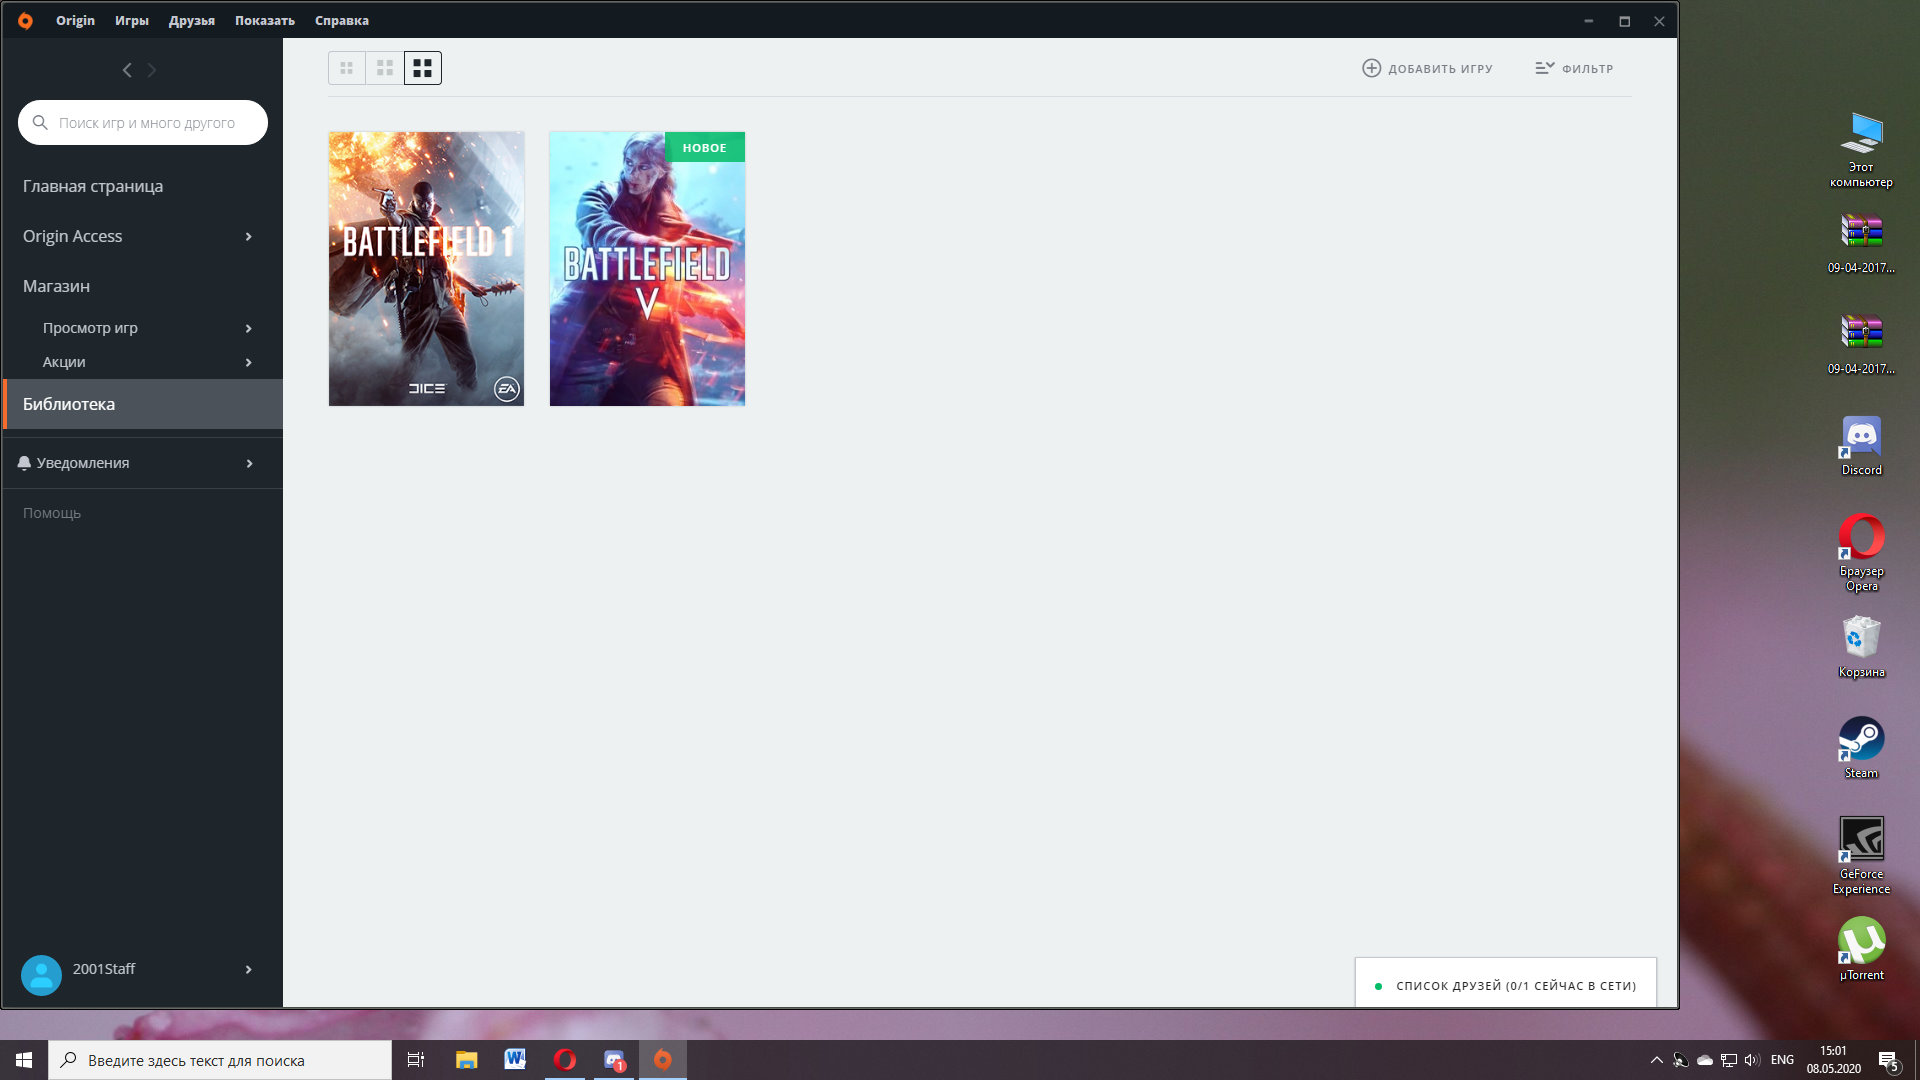Screen dimensions: 1920x1080
Task: Open the Battlefield 1 game tile
Action: [427, 269]
